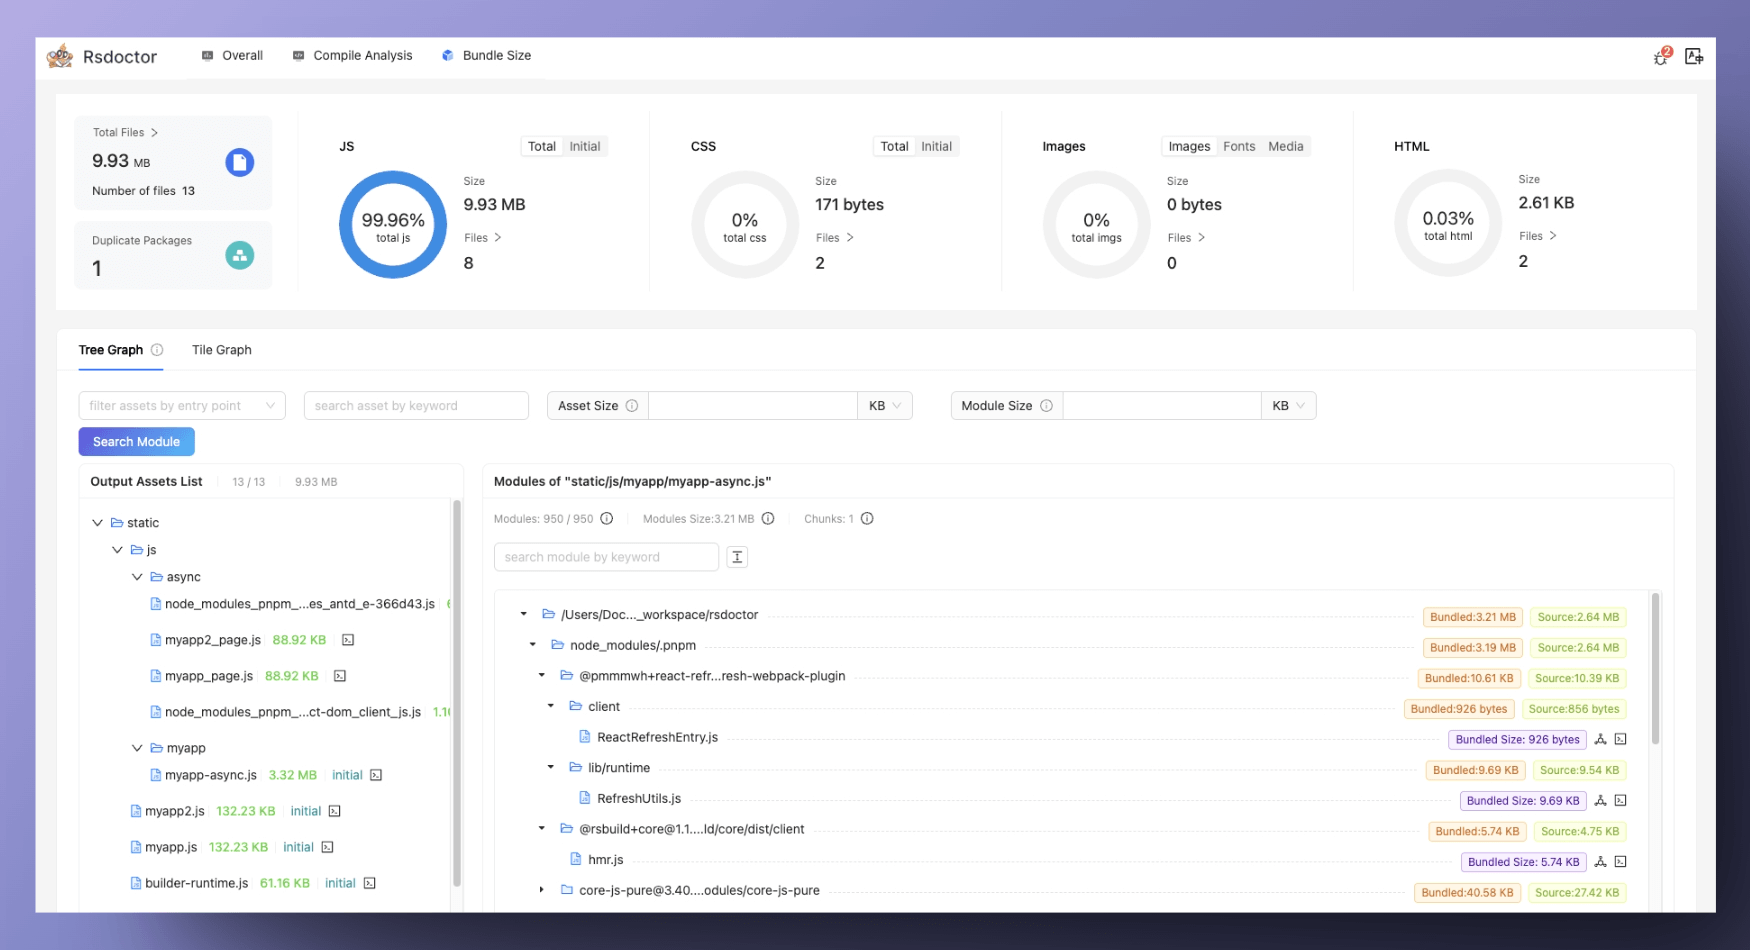This screenshot has width=1750, height=950.
Task: Switch JS card to Initial
Action: click(585, 146)
